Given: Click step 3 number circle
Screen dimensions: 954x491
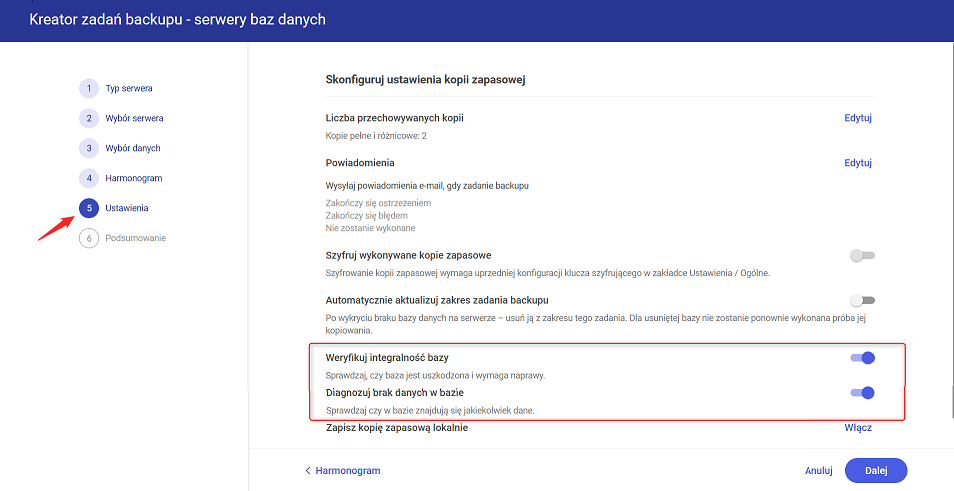Looking at the screenshot, I should pos(89,148).
